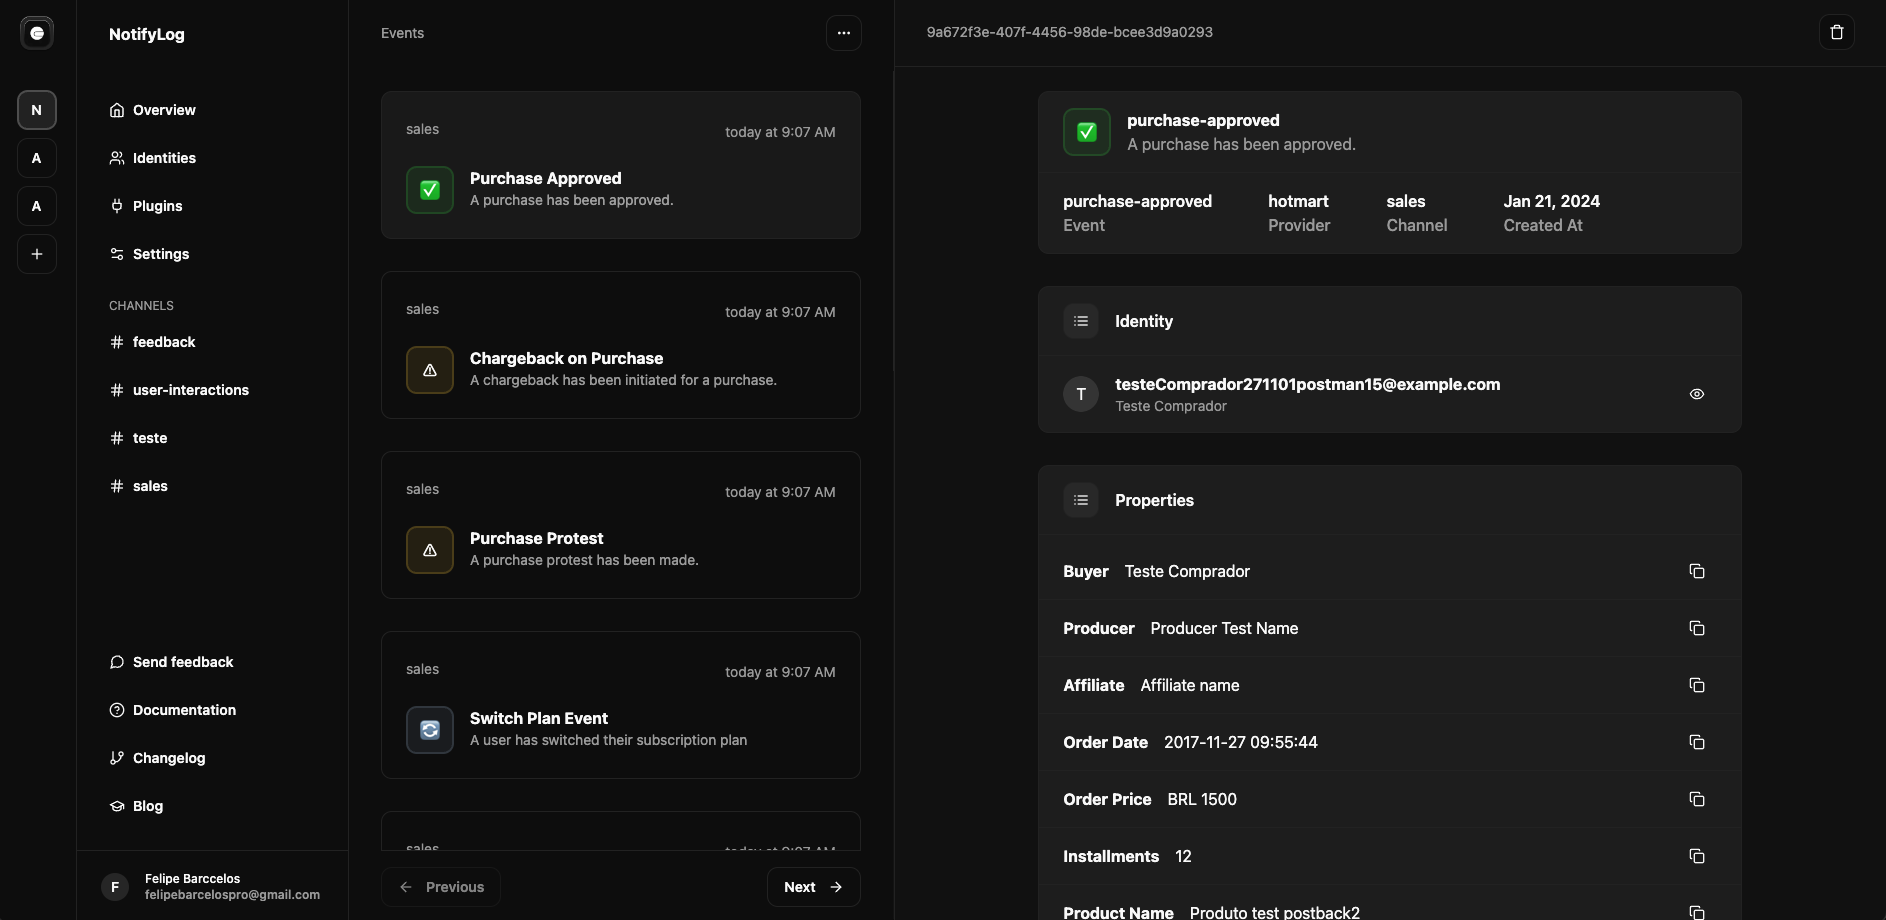Copy the Order Price value
This screenshot has width=1886, height=920.
[x=1697, y=799]
